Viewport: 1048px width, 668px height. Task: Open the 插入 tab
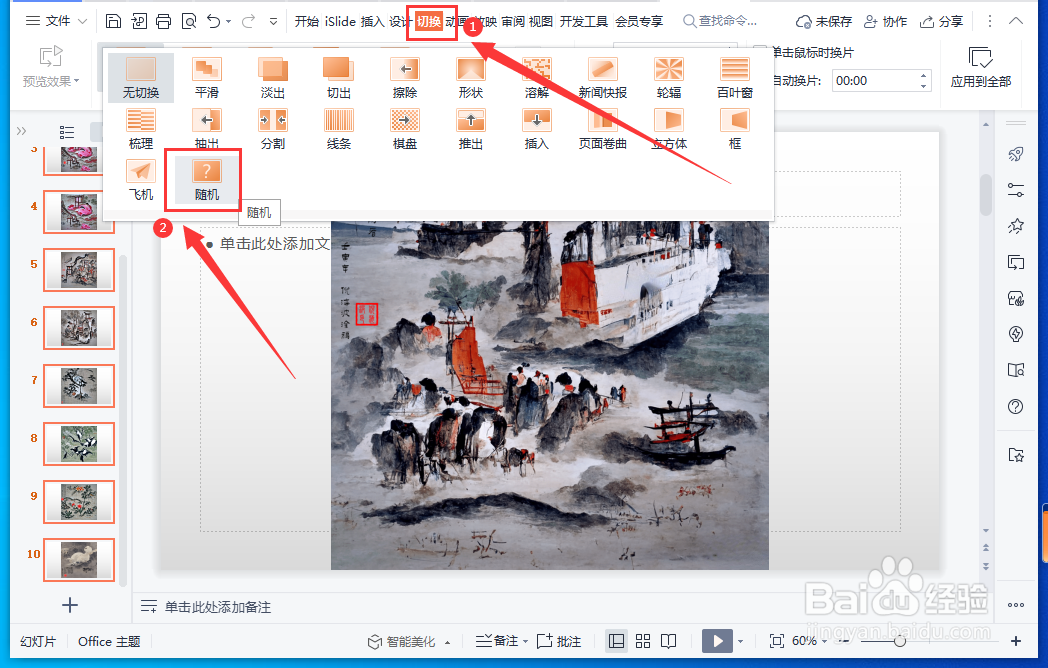pos(373,21)
